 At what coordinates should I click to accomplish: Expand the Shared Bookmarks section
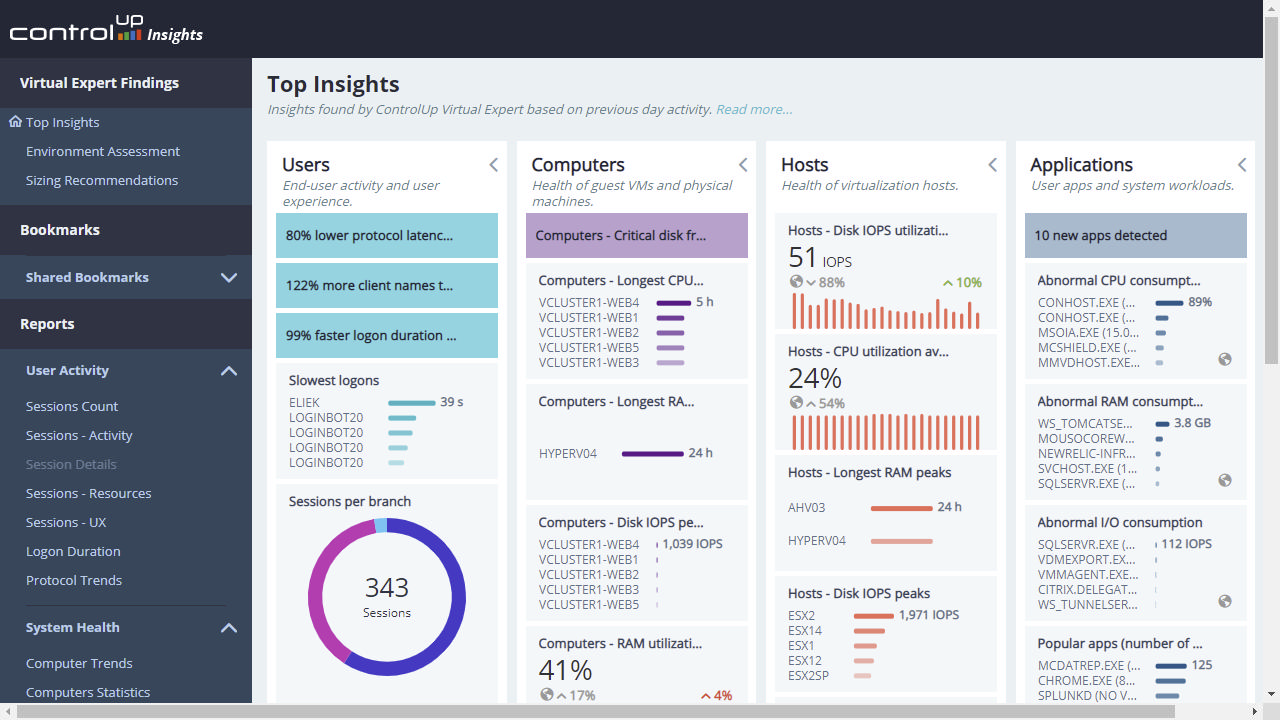(229, 278)
